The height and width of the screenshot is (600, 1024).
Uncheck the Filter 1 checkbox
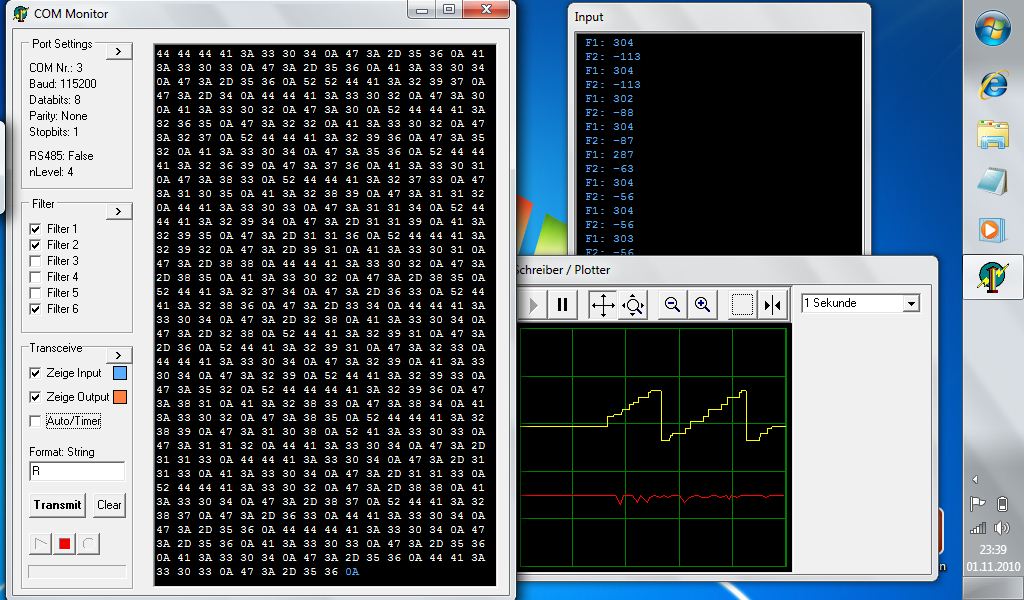point(36,229)
